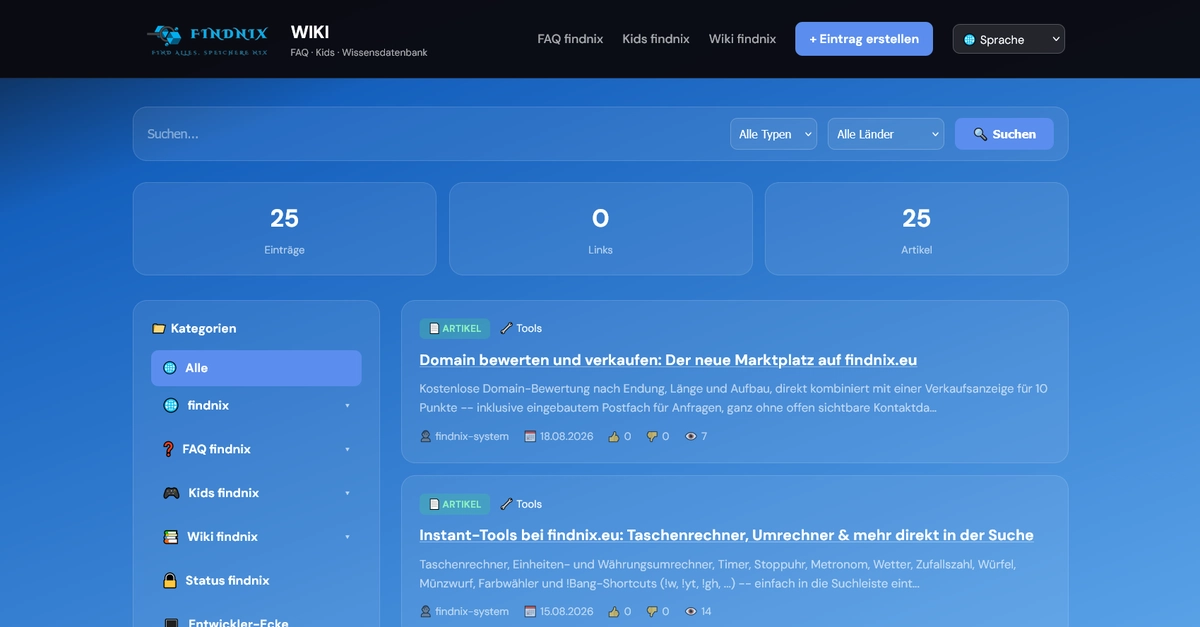Screen dimensions: 1200x627
Task: Like the Instant-Tools article with thumbs up
Action: point(614,611)
